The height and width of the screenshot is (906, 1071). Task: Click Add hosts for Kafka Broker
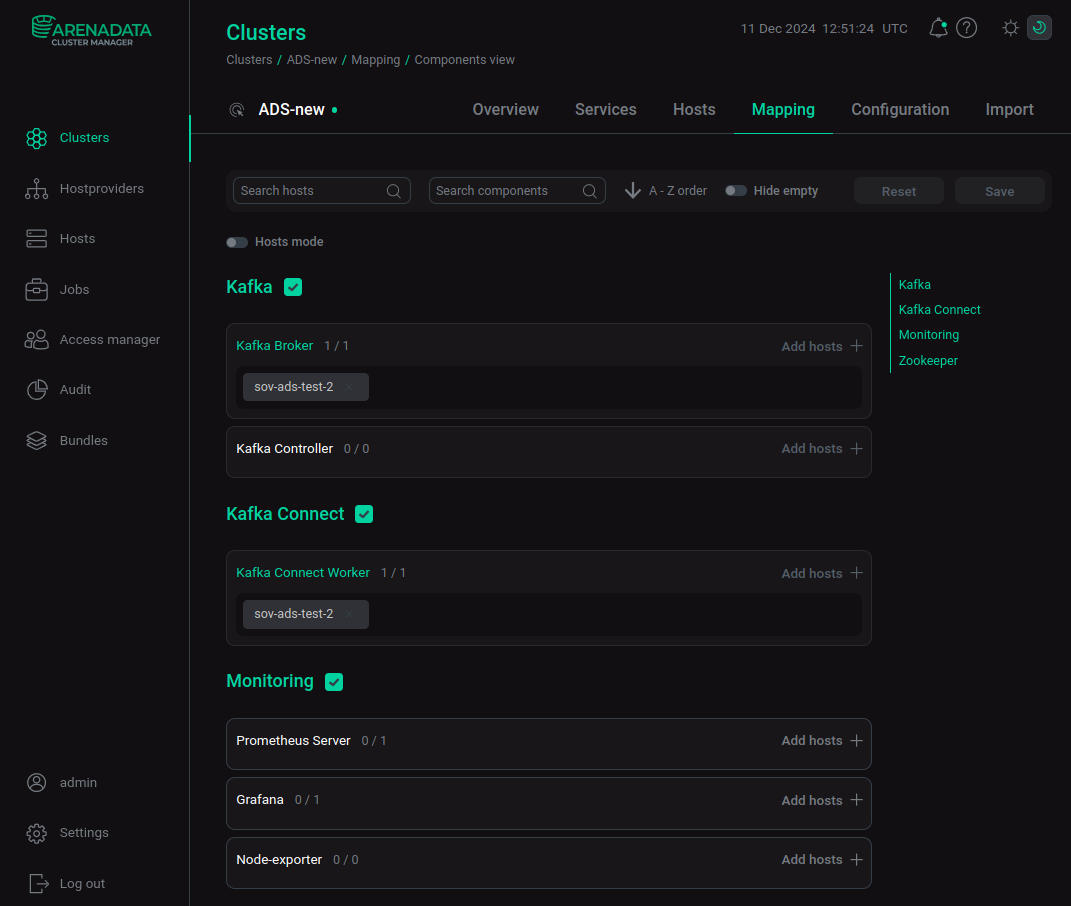point(812,346)
